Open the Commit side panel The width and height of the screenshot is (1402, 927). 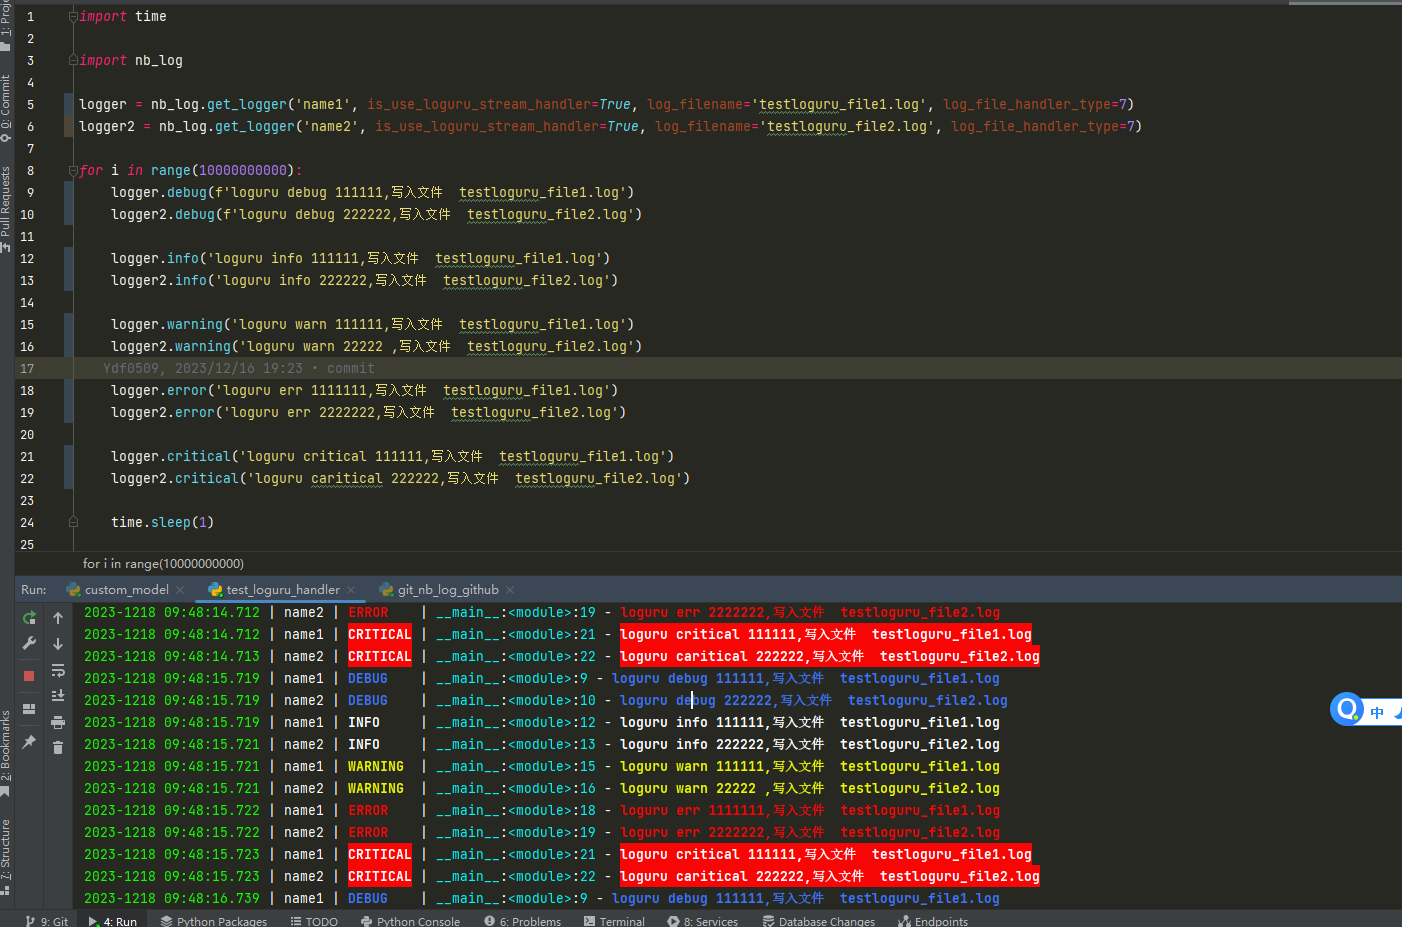coord(6,108)
